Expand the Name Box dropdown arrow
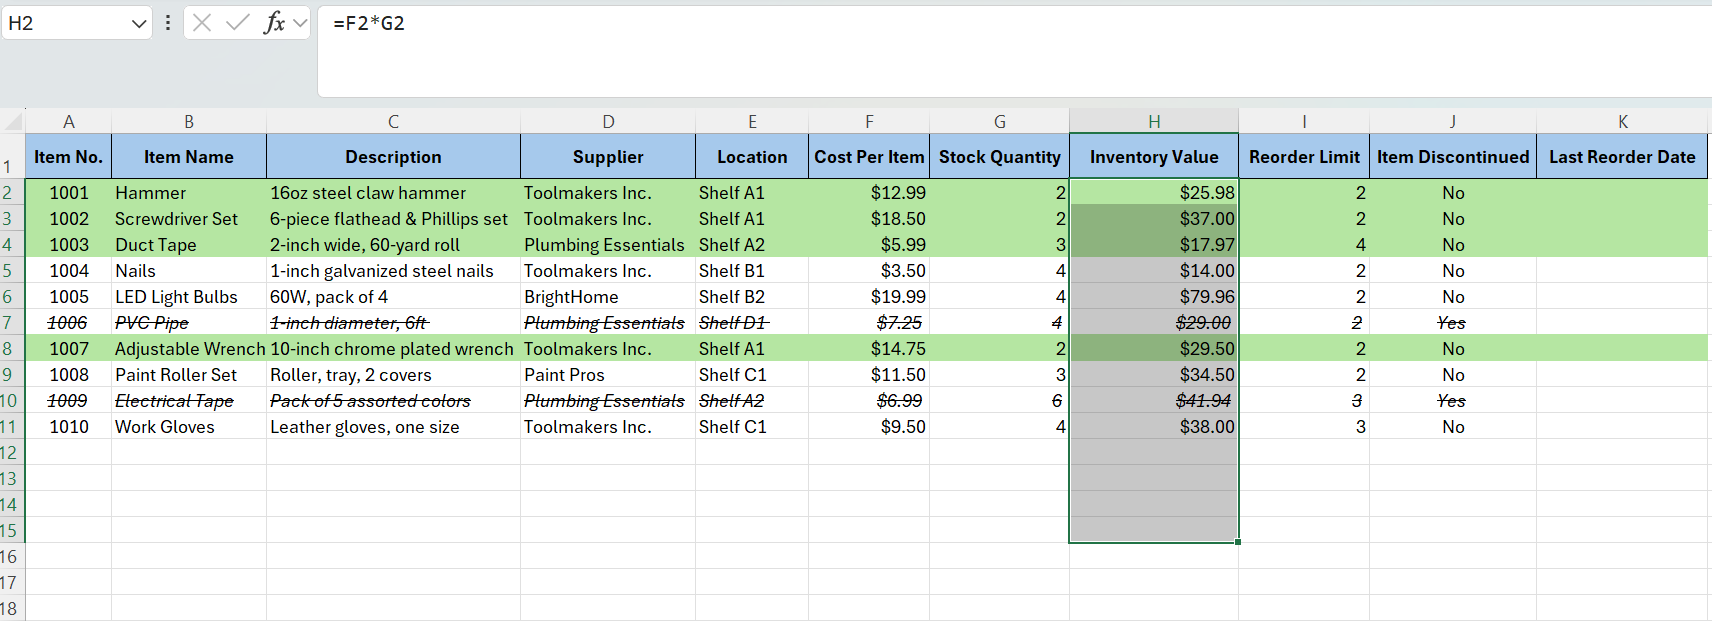Screen dimensions: 1712x621 pyautogui.click(x=139, y=23)
